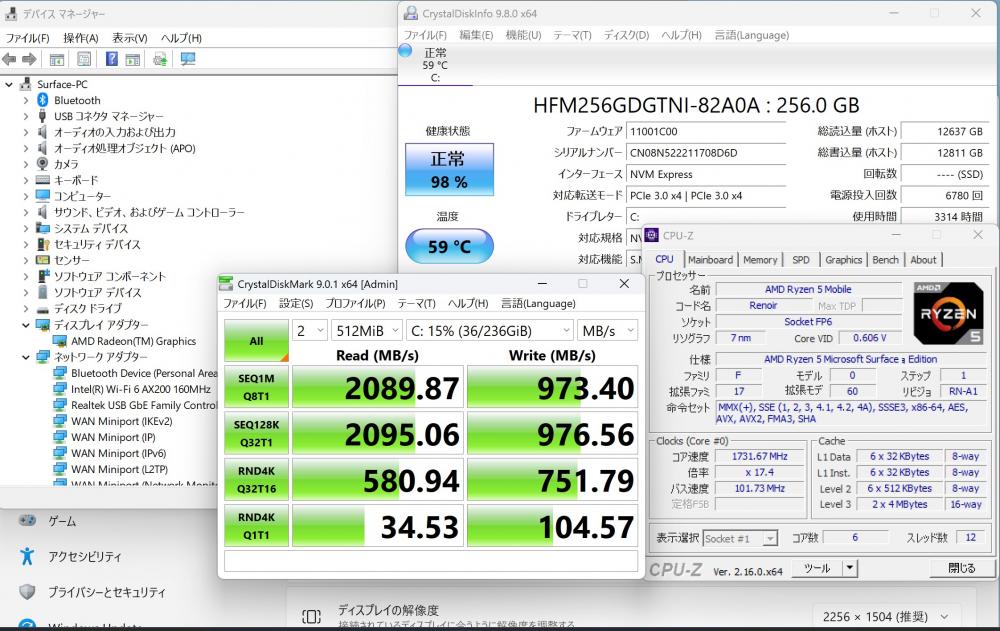This screenshot has width=1000, height=631.
Task: Click the update driver icon with green arrow
Action: (x=160, y=60)
